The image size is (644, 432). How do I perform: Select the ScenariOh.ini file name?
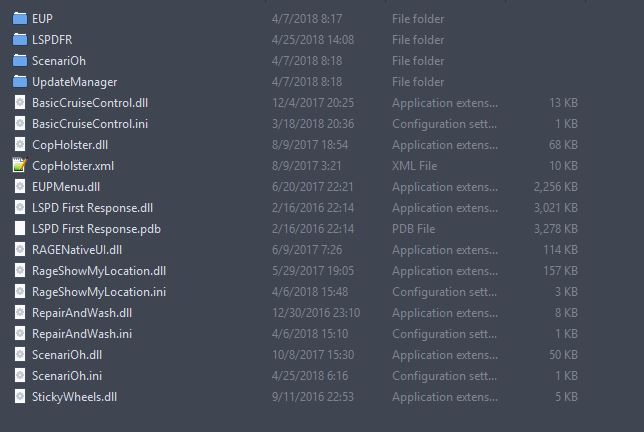(66, 375)
